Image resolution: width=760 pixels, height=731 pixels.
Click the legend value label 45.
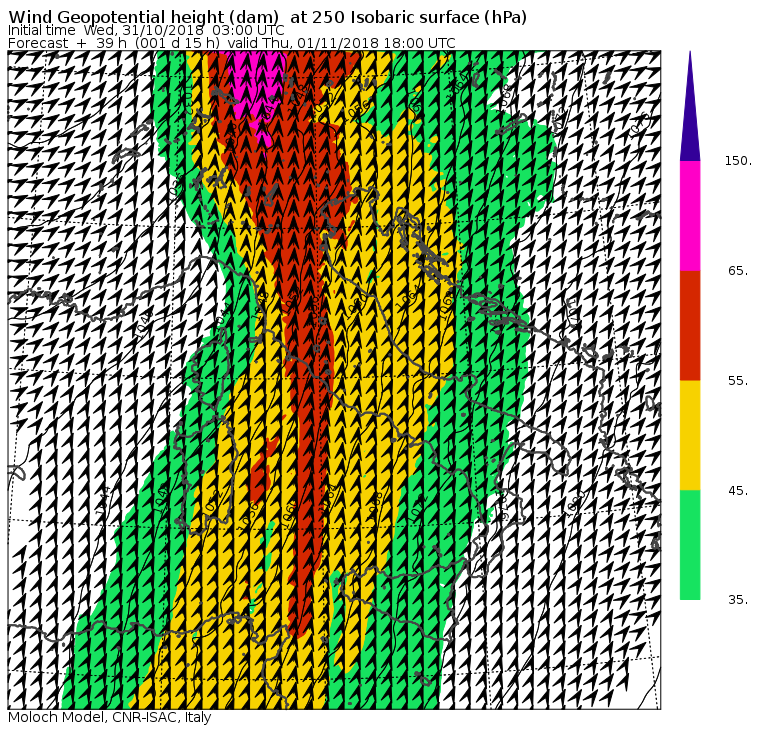point(738,491)
